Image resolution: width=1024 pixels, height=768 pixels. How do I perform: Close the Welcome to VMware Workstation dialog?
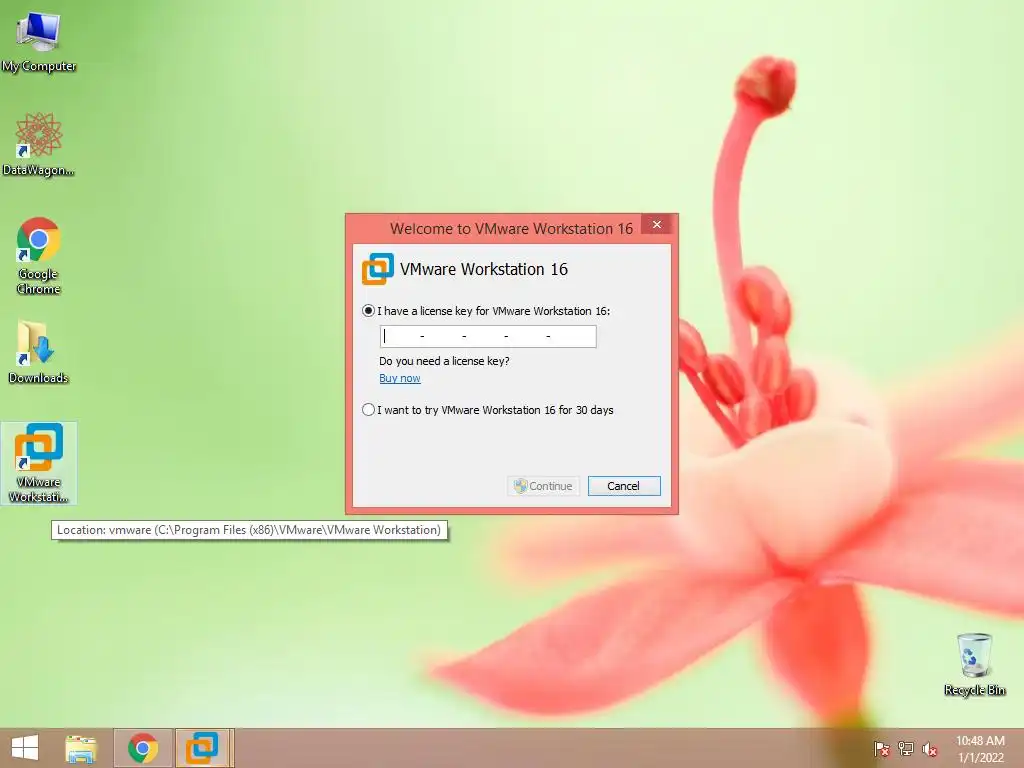pyautogui.click(x=657, y=225)
